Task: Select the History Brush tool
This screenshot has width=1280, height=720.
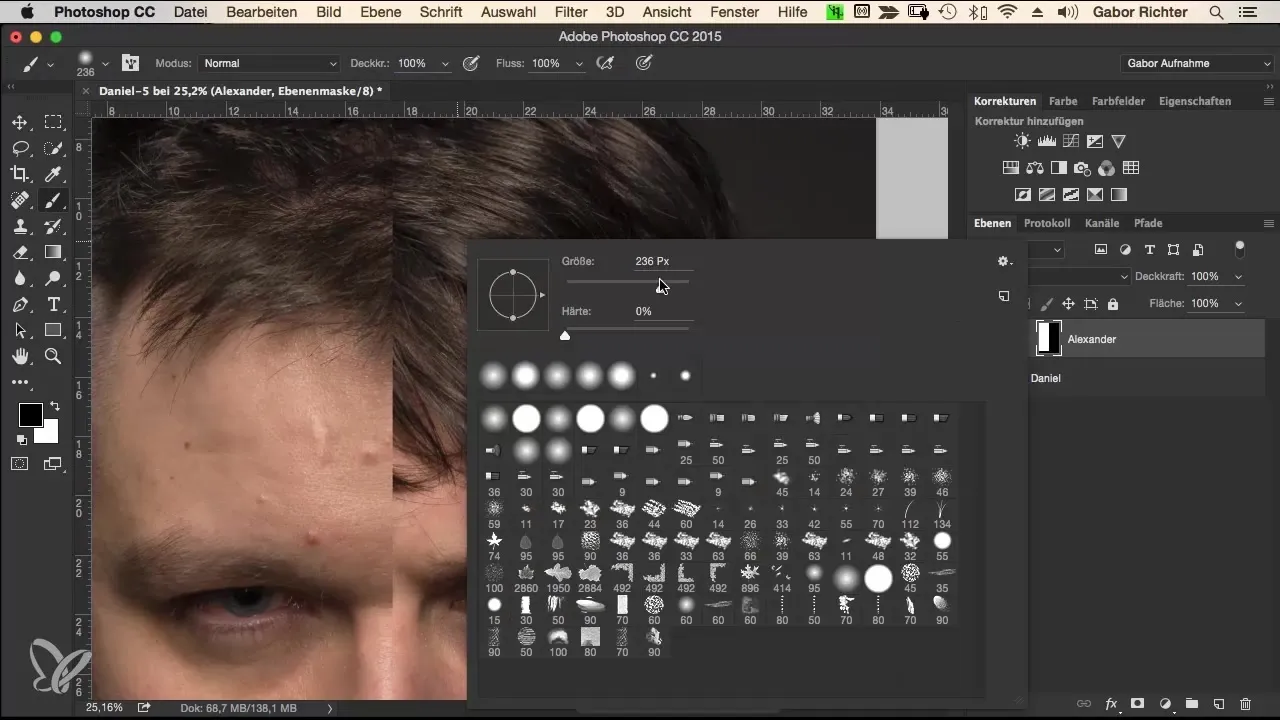Action: tap(53, 226)
